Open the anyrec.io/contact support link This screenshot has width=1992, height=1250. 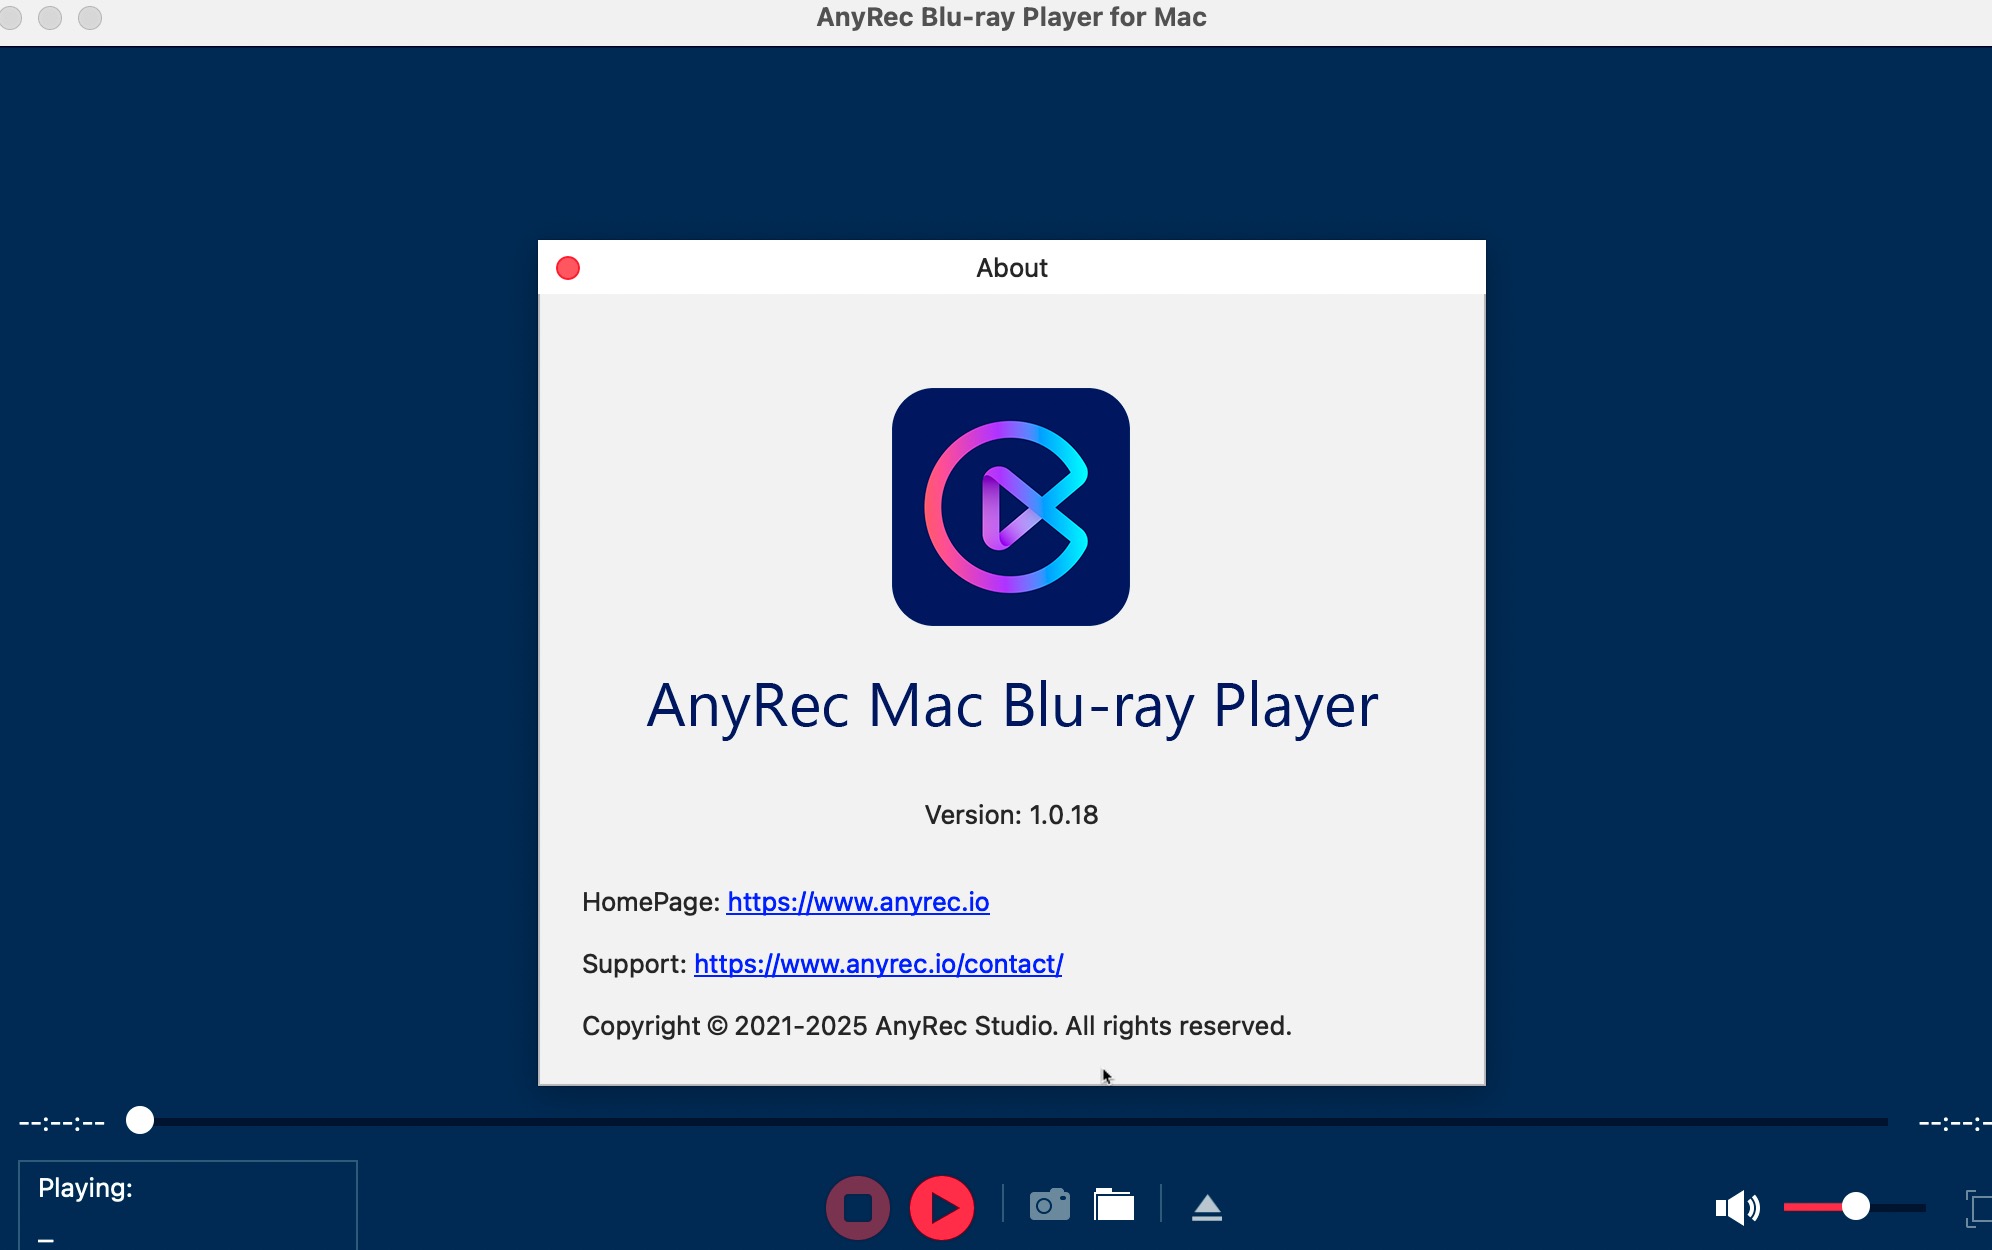(x=878, y=964)
